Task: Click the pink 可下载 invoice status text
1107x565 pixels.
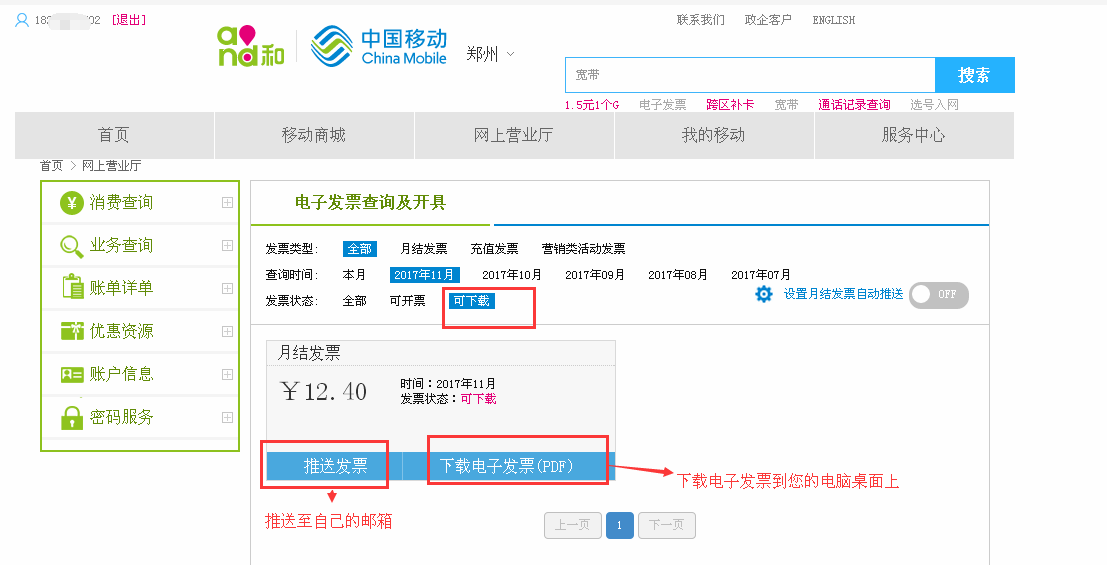Action: (479, 398)
